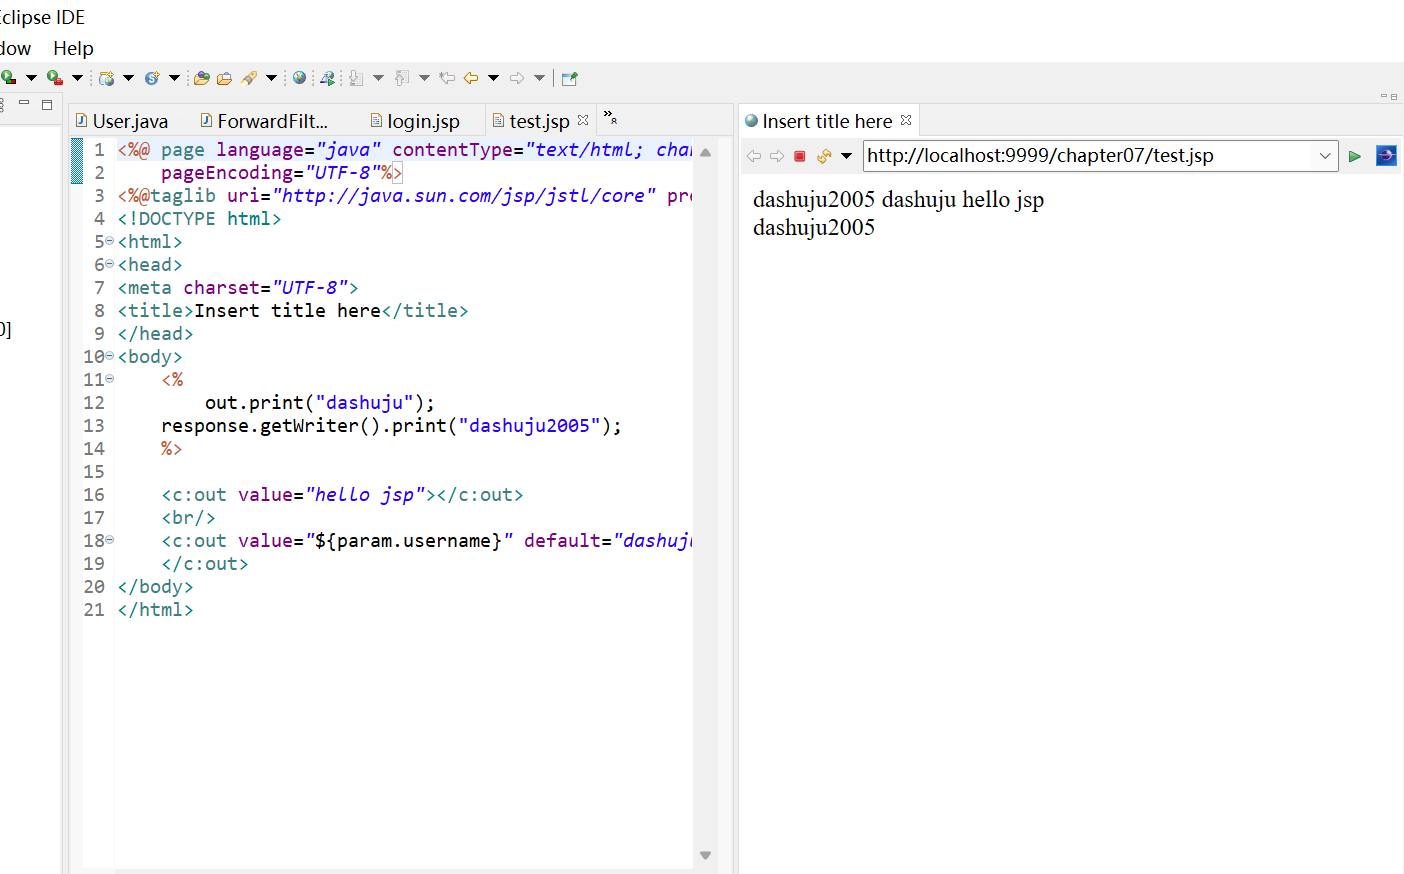
Task: Click the yellow Back navigation arrow
Action: [x=471, y=78]
